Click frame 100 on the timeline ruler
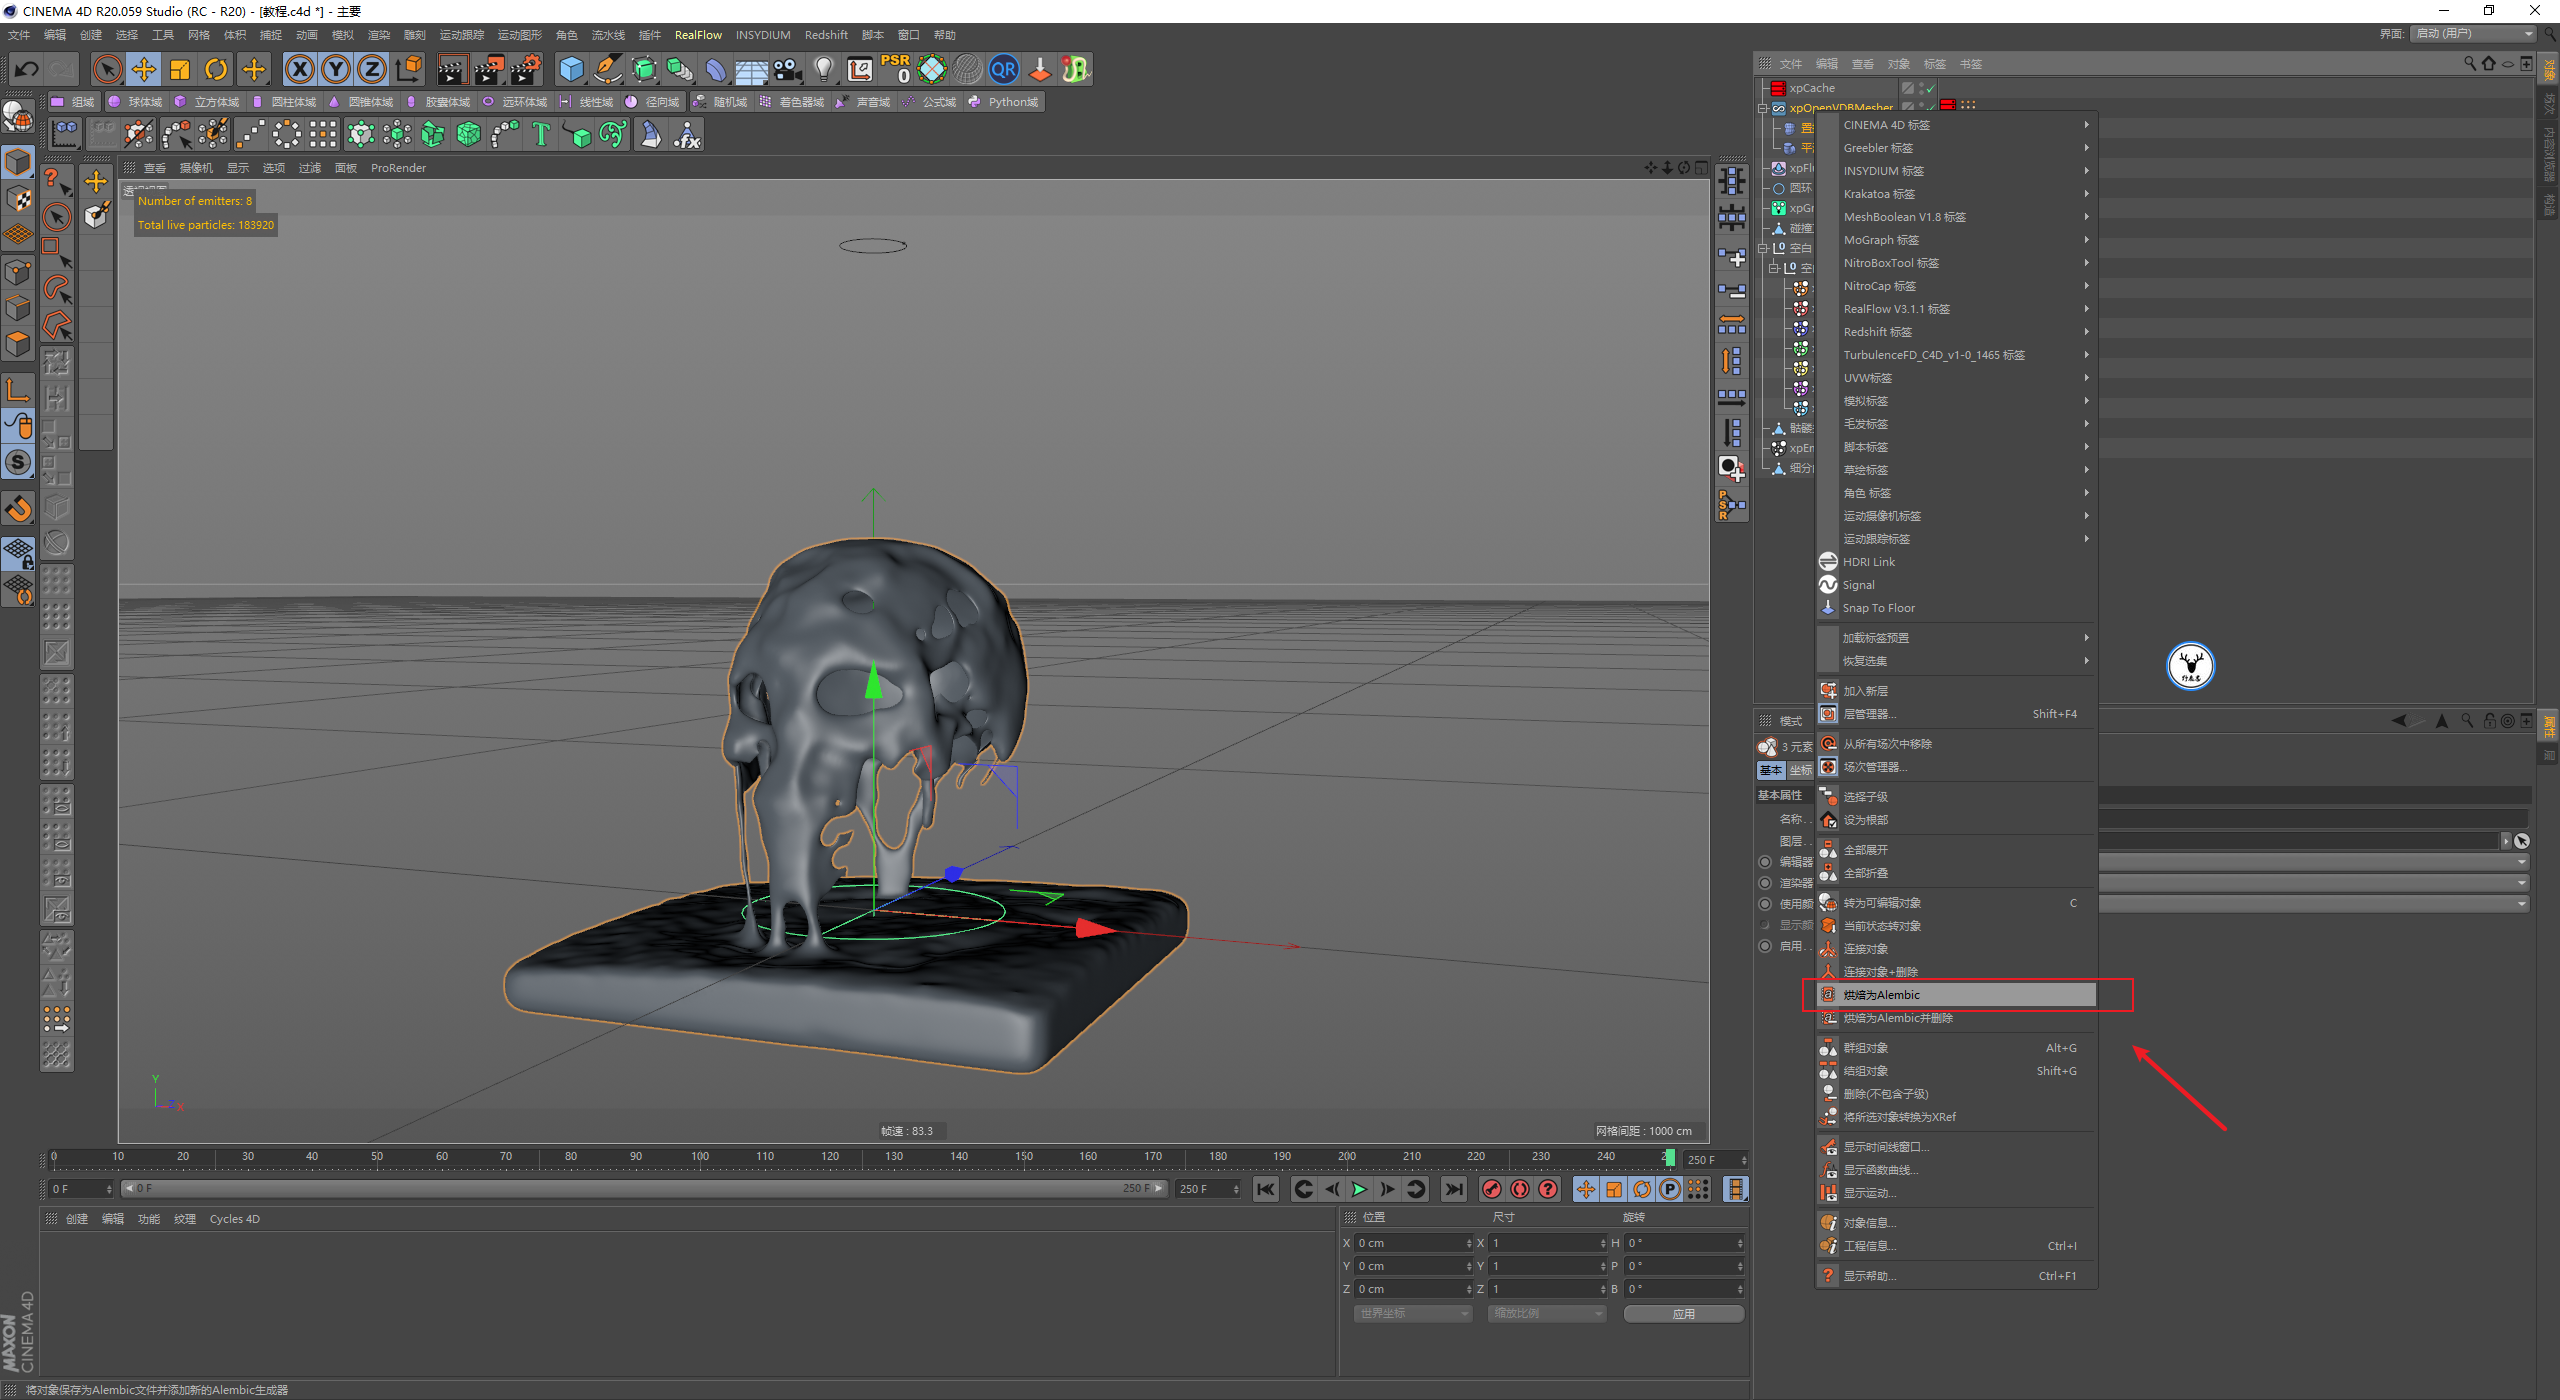The width and height of the screenshot is (2560, 1400). click(x=700, y=1157)
